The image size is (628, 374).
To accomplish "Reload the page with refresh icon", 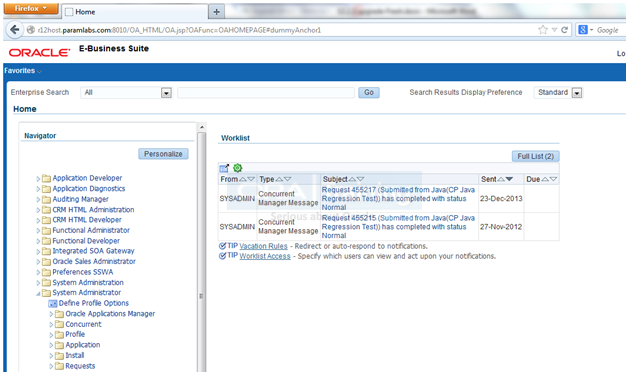I will coord(564,30).
